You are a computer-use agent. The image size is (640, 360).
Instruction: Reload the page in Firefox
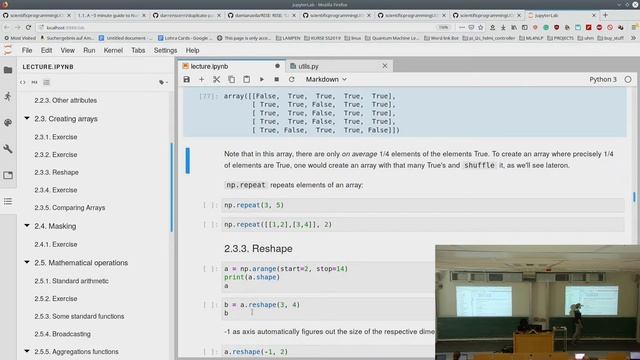(x=28, y=27)
